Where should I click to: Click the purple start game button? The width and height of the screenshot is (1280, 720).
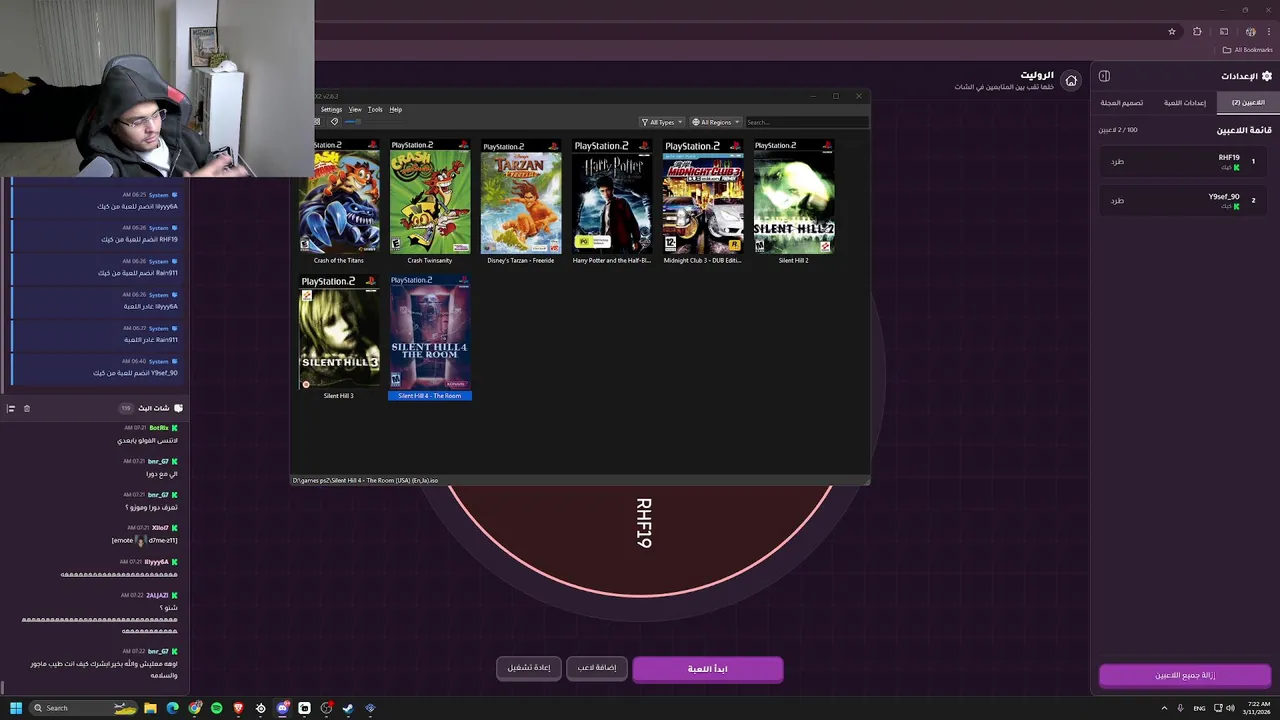click(x=708, y=668)
